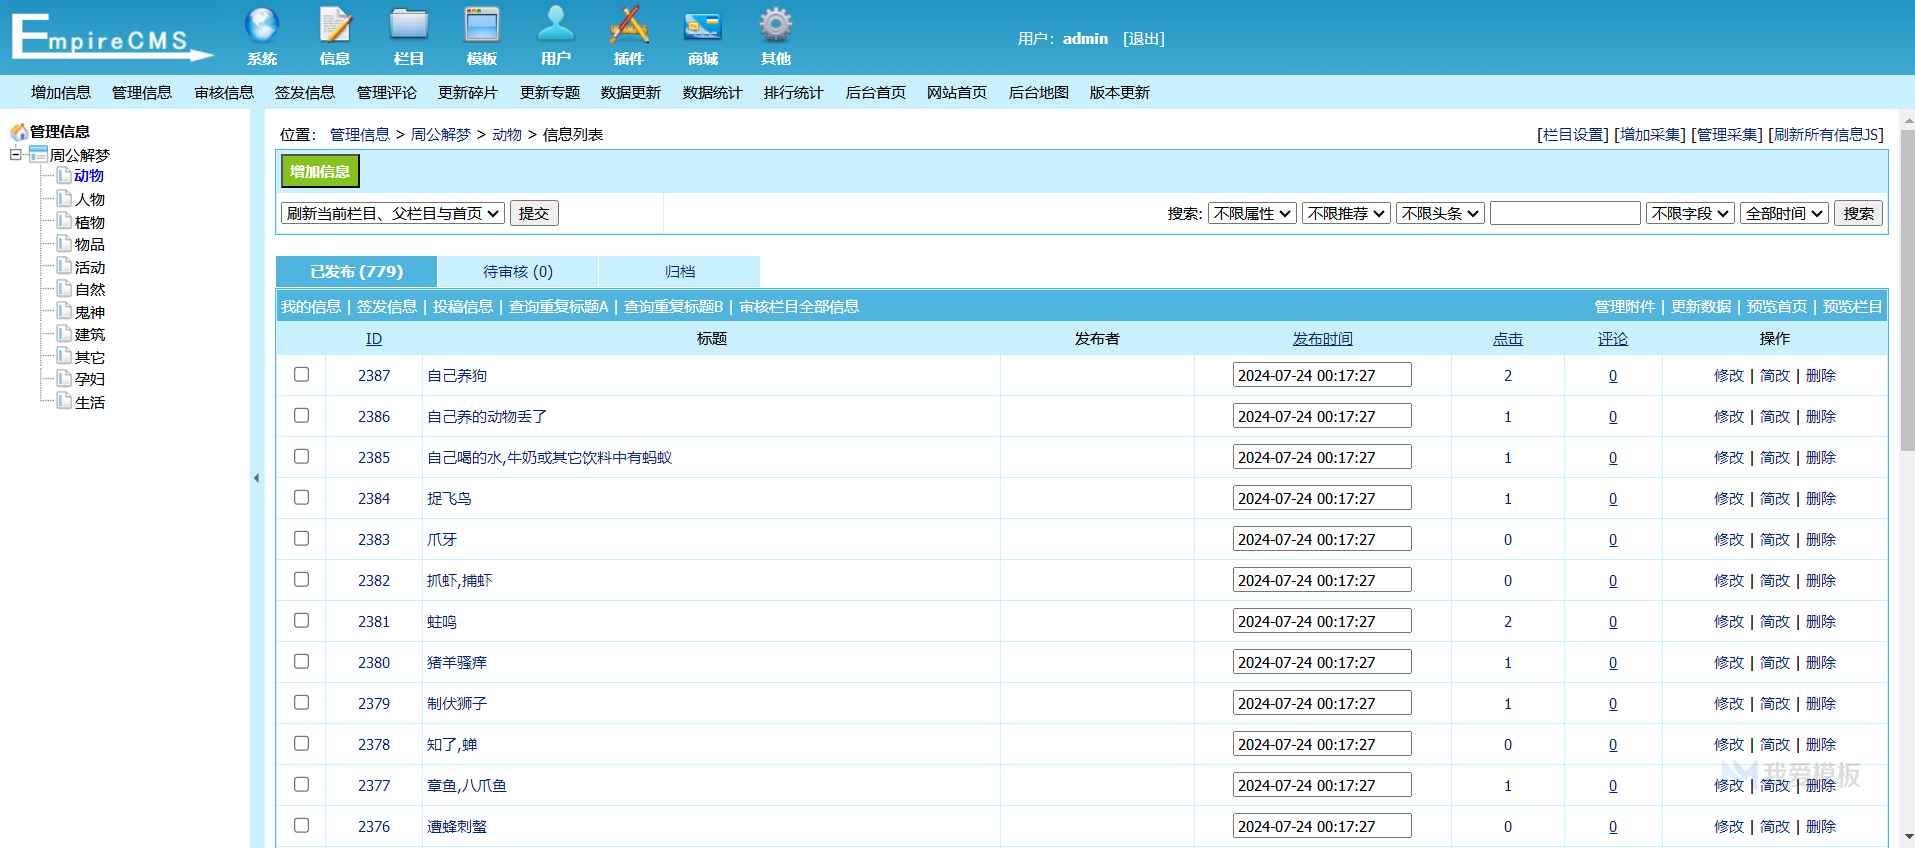Open the 刷新当前栏目、父栏目与首页 dropdown

(x=392, y=213)
